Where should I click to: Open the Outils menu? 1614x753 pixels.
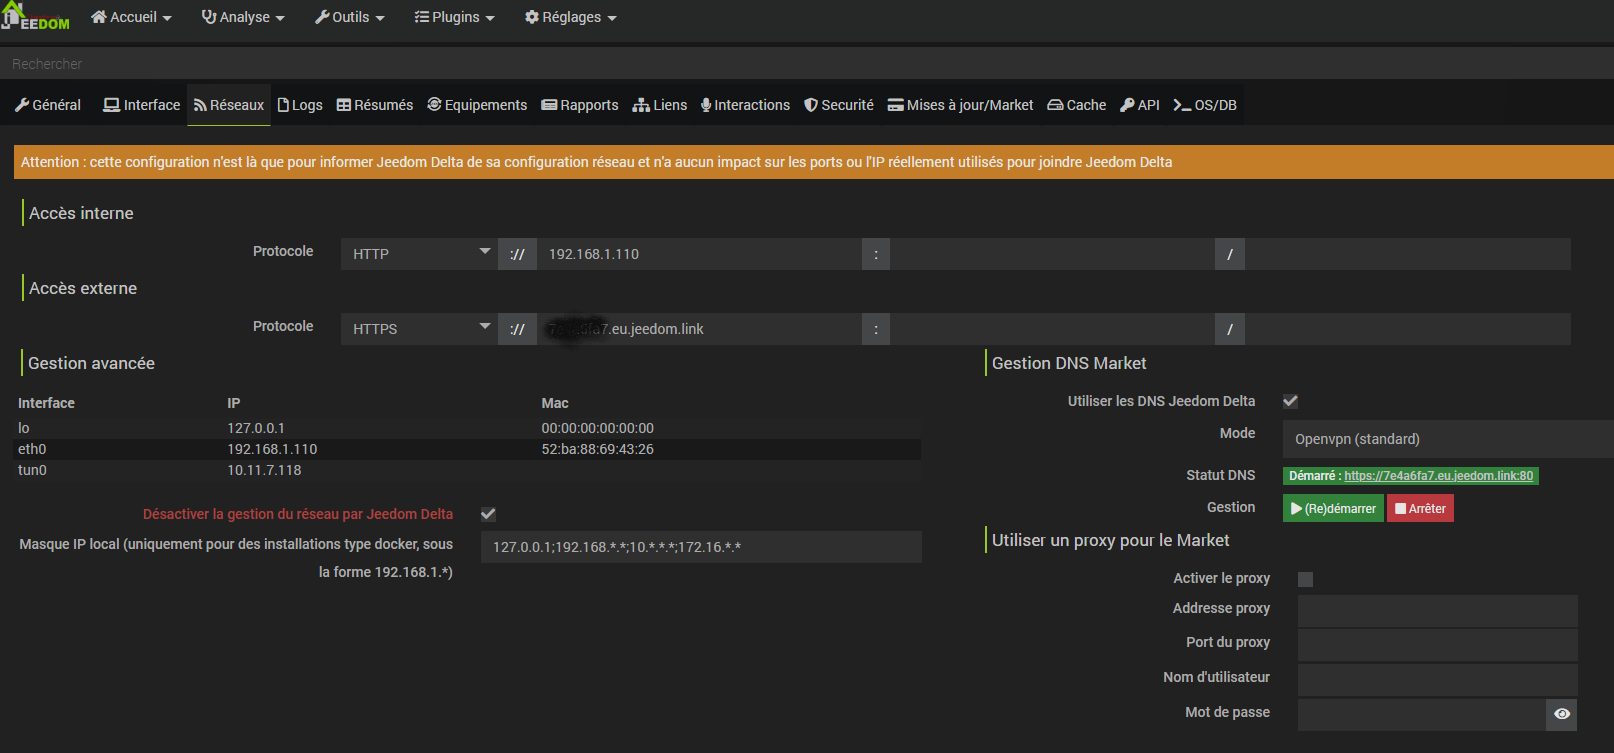click(349, 17)
